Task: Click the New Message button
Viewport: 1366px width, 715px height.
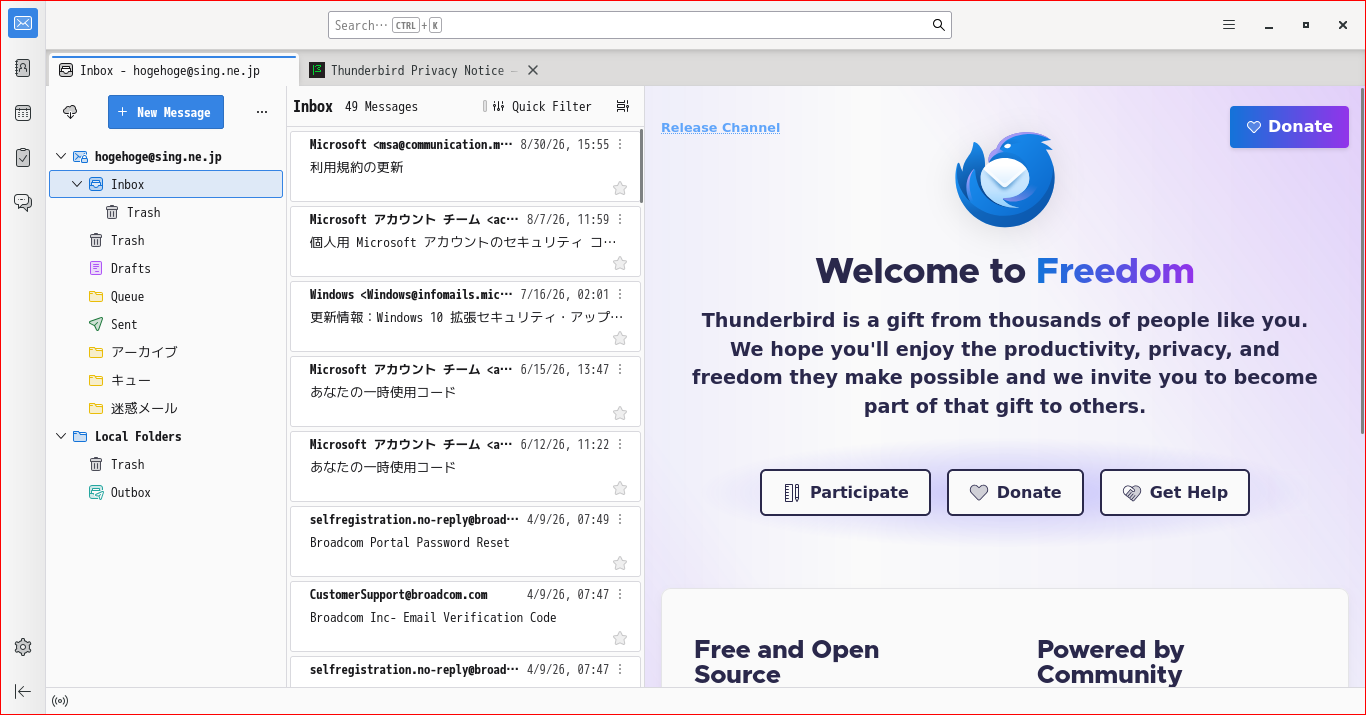Action: (166, 112)
